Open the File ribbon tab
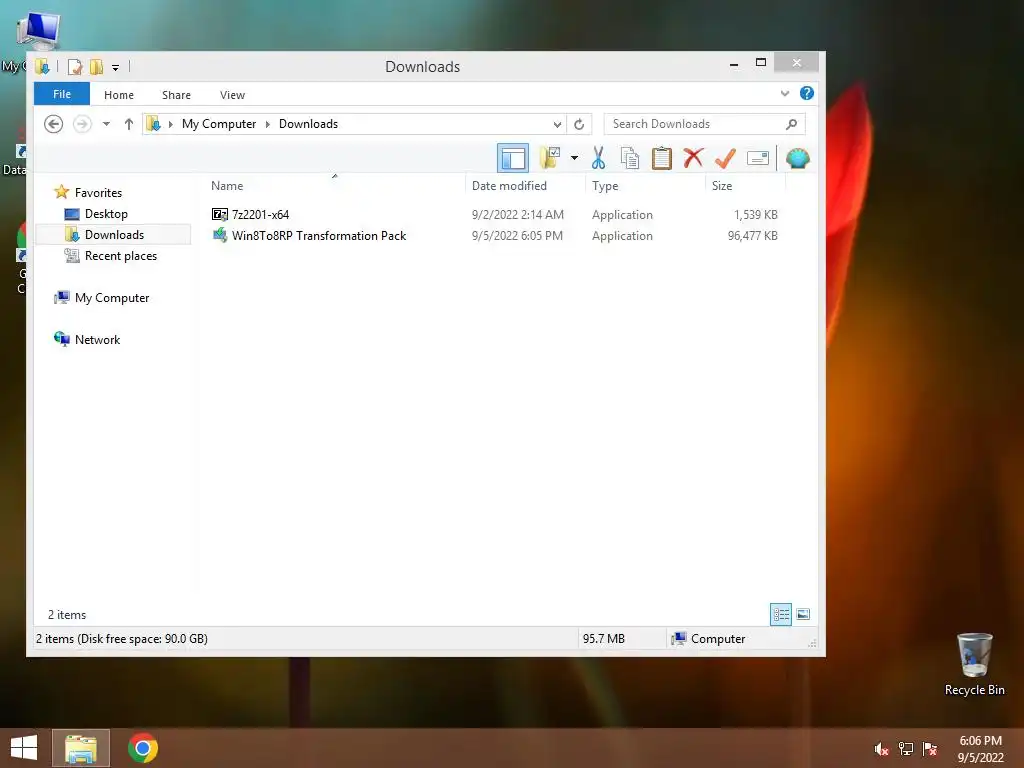The image size is (1024, 768). (62, 94)
